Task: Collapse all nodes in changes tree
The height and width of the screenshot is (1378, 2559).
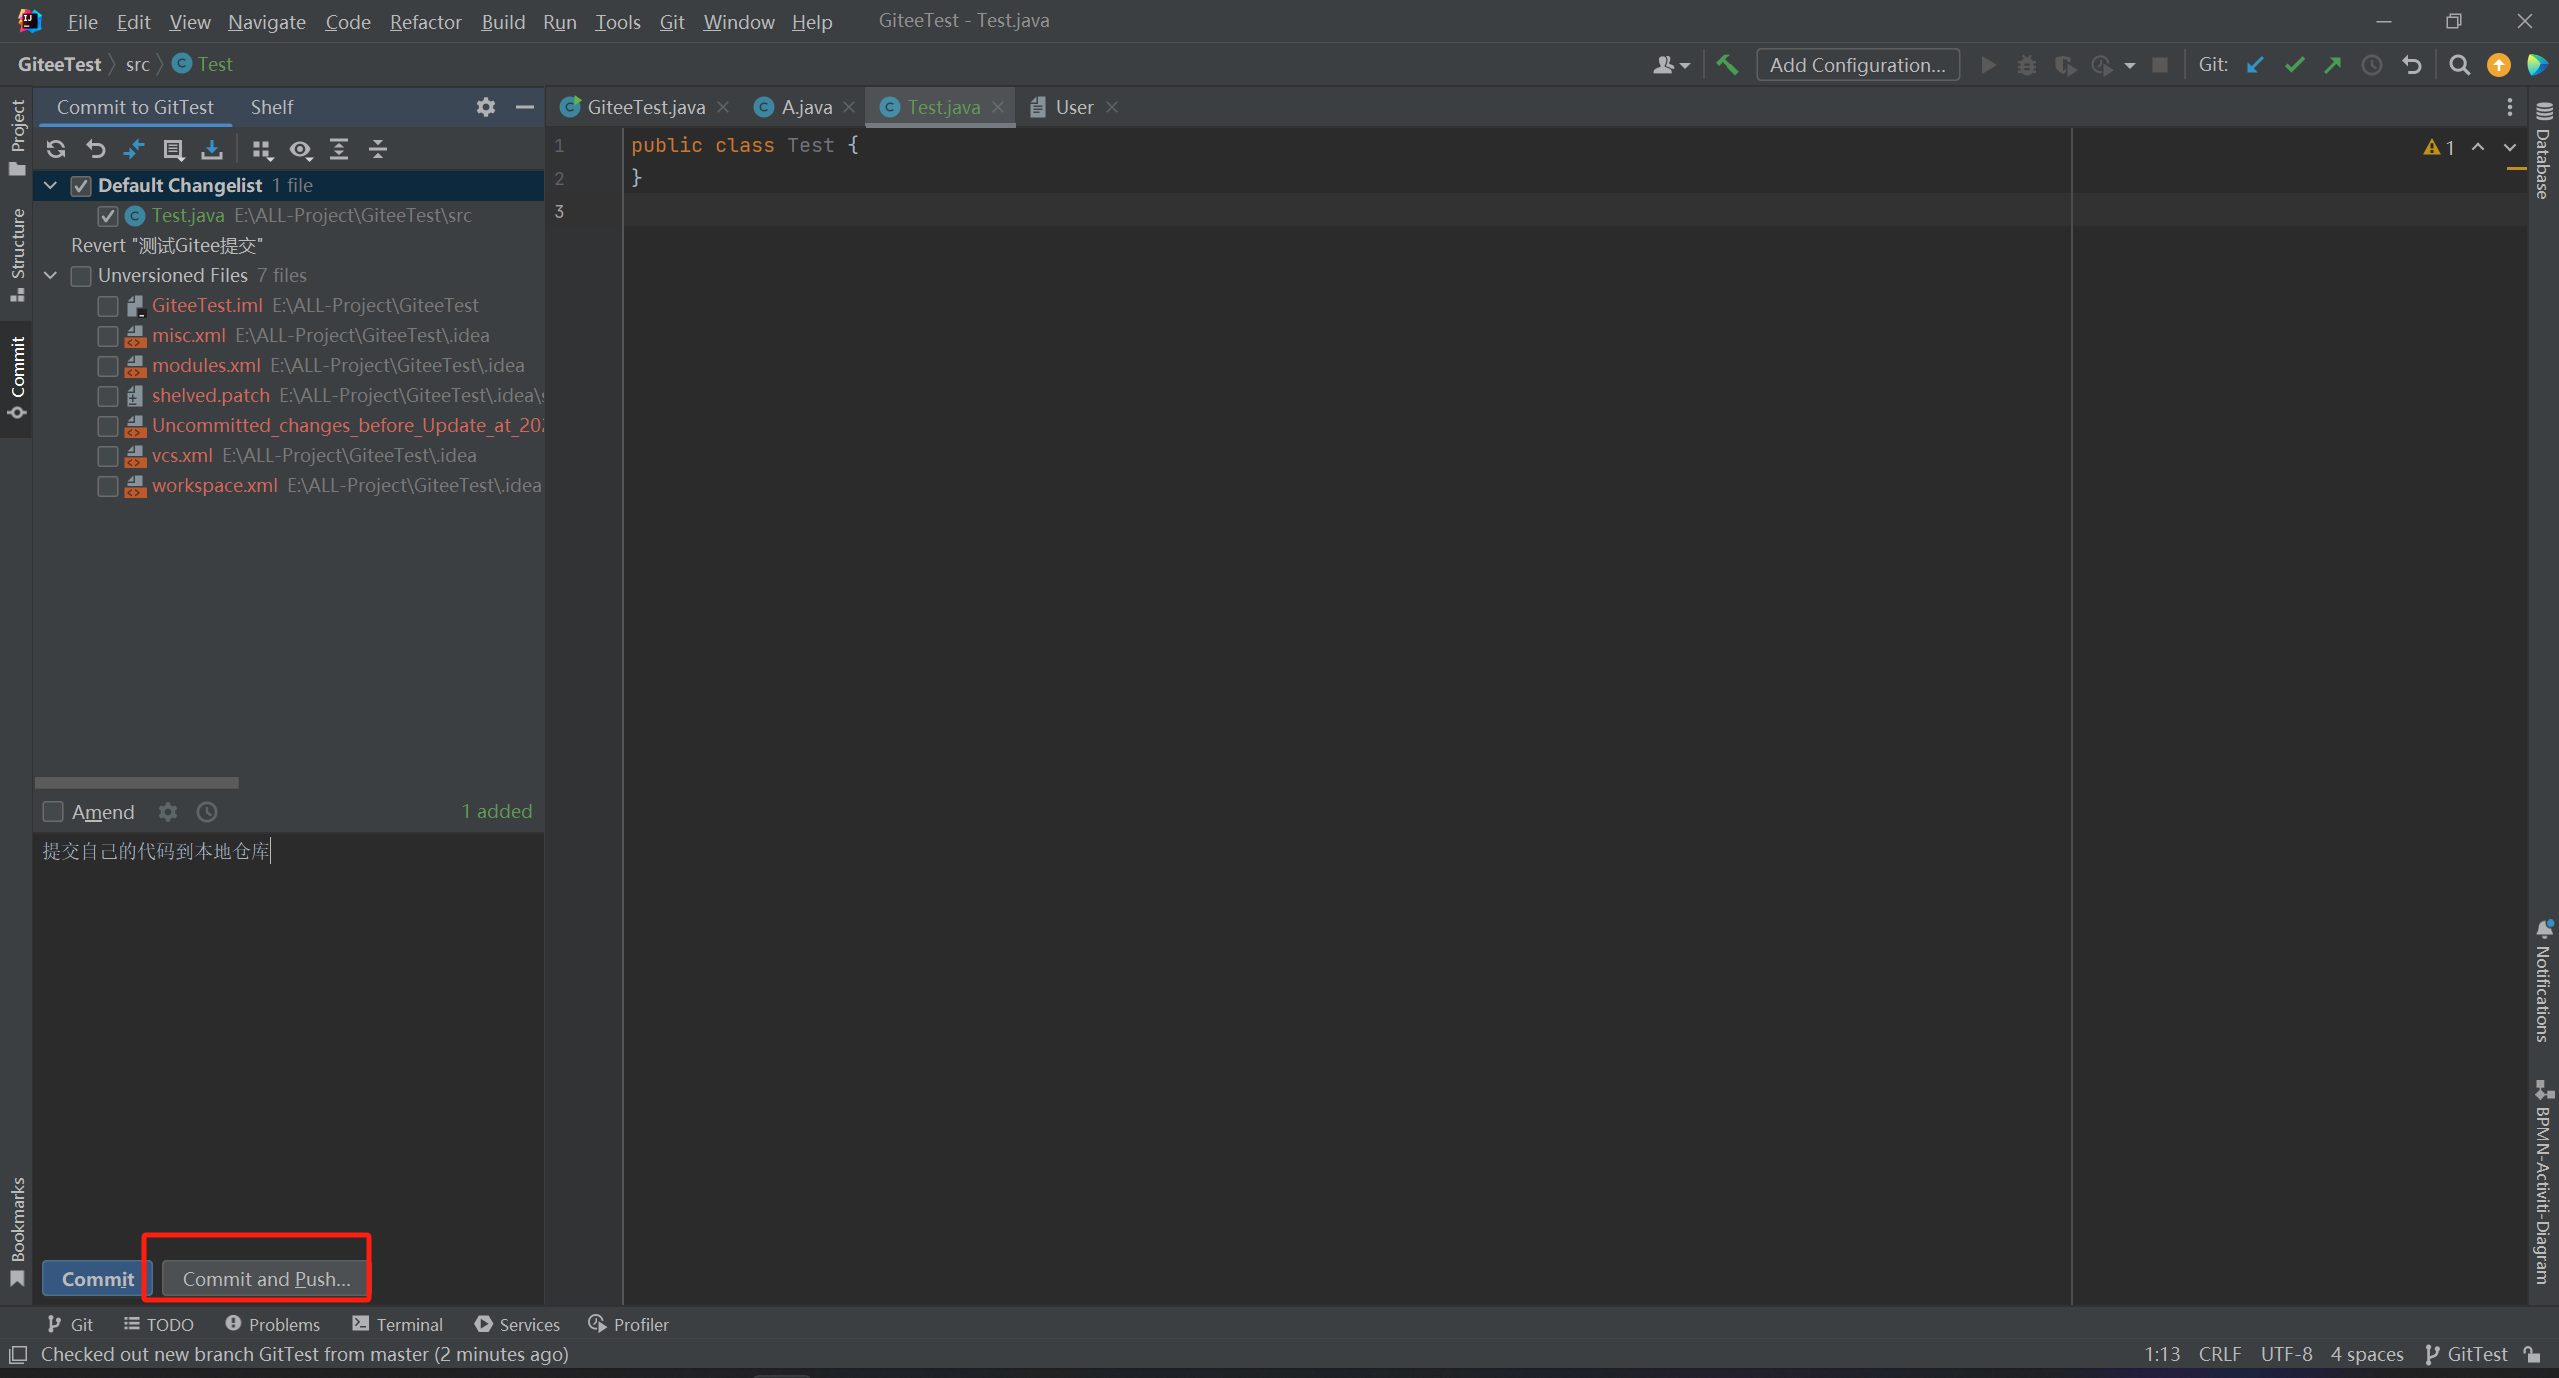Action: pyautogui.click(x=378, y=149)
